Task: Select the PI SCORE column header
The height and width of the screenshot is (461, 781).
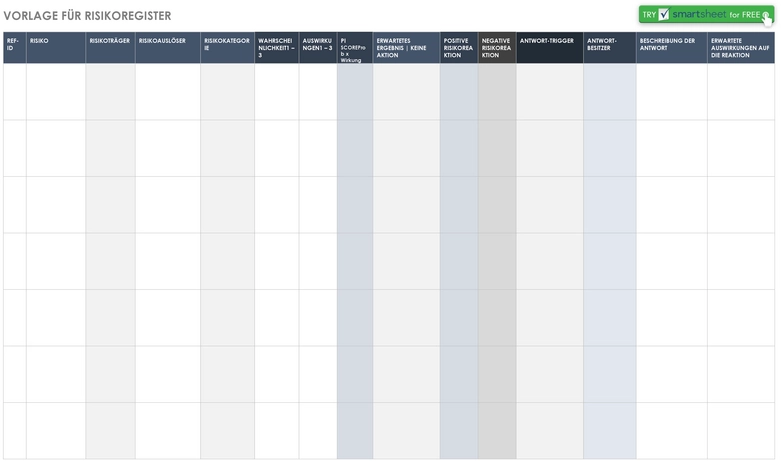Action: point(355,48)
